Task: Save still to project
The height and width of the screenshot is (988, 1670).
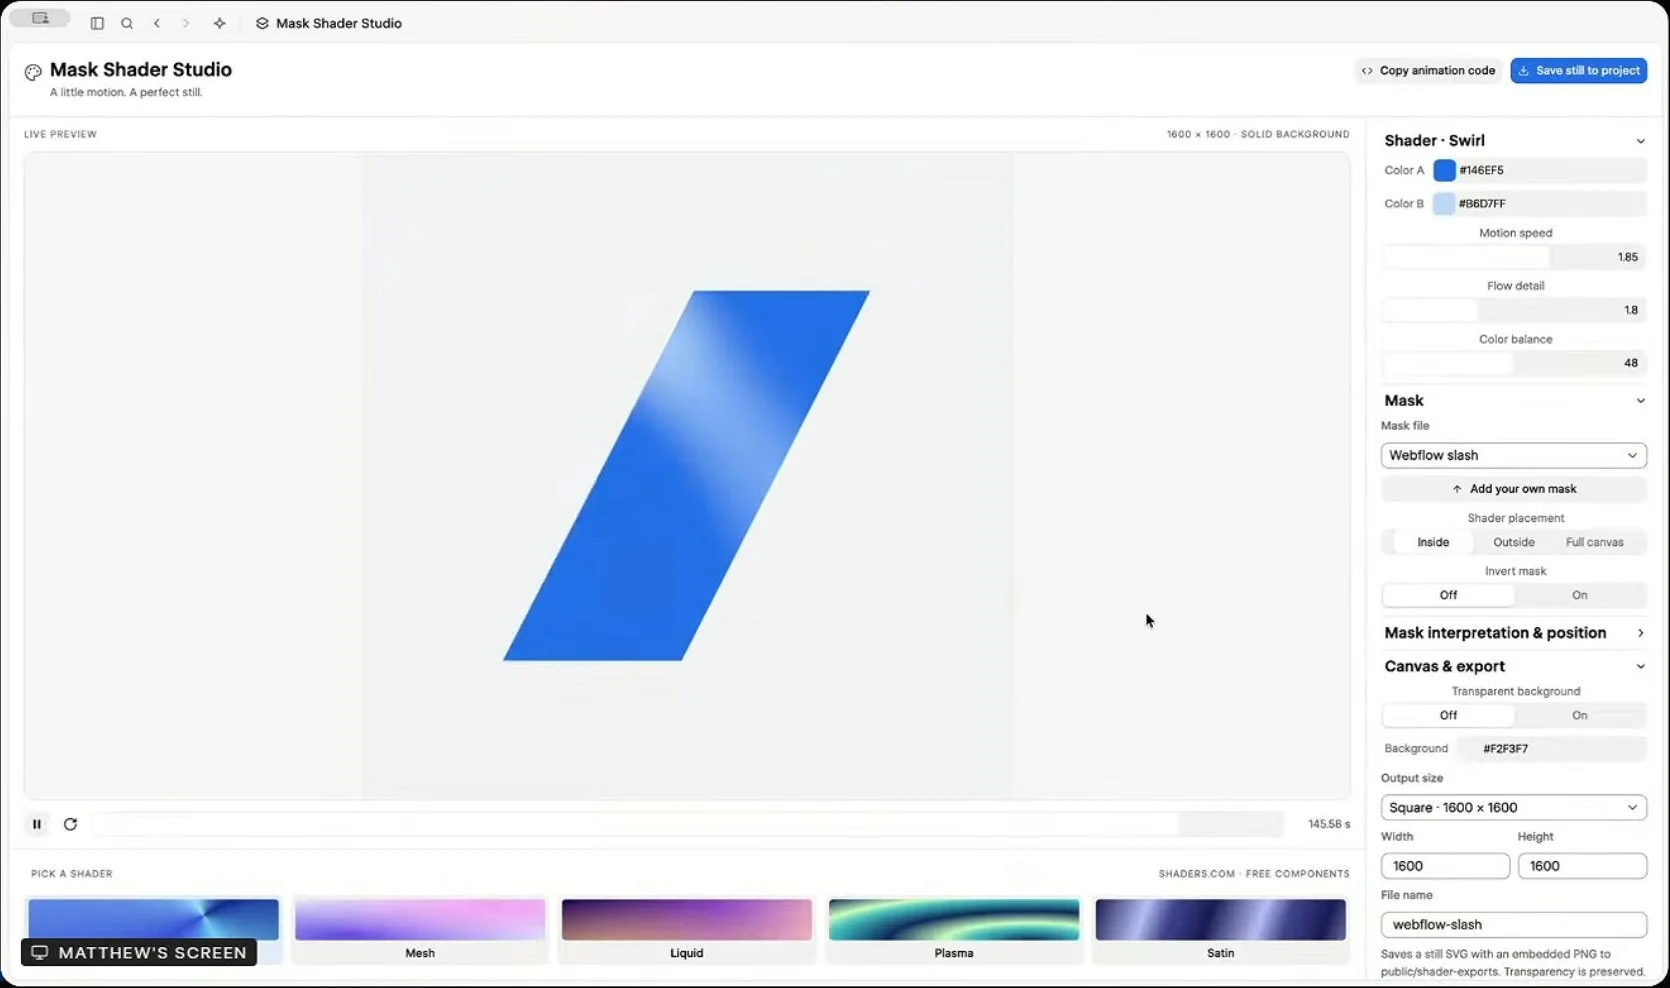Action: [x=1578, y=71]
